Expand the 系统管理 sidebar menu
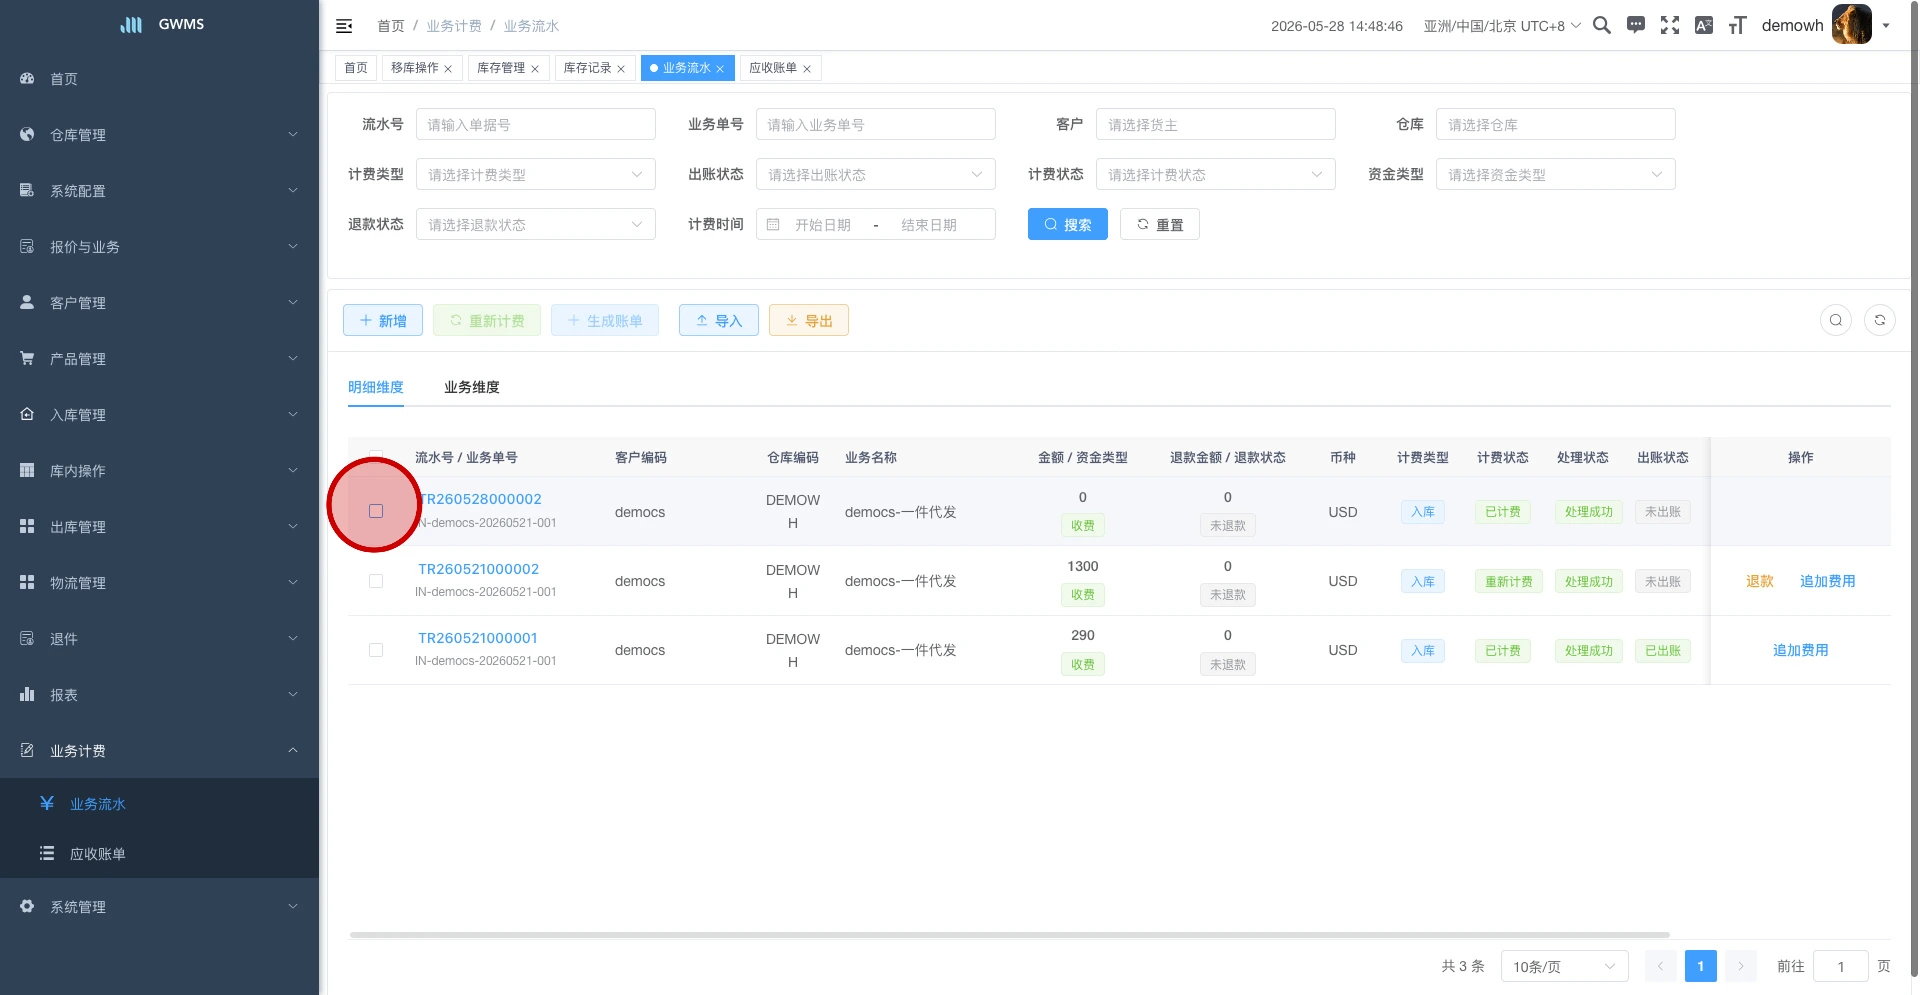The height and width of the screenshot is (995, 1920). (159, 907)
